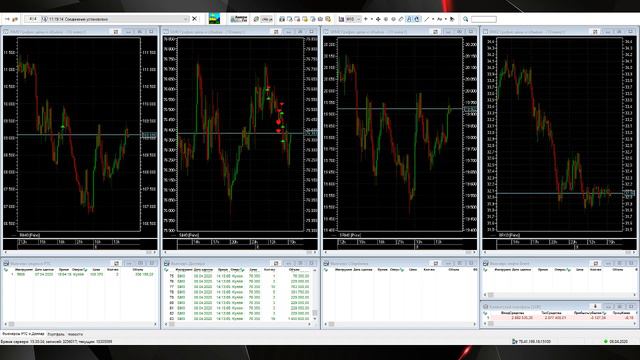This screenshot has width=640, height=360.
Task: Click the magnifier search icon in toolbar
Action: coord(465,19)
